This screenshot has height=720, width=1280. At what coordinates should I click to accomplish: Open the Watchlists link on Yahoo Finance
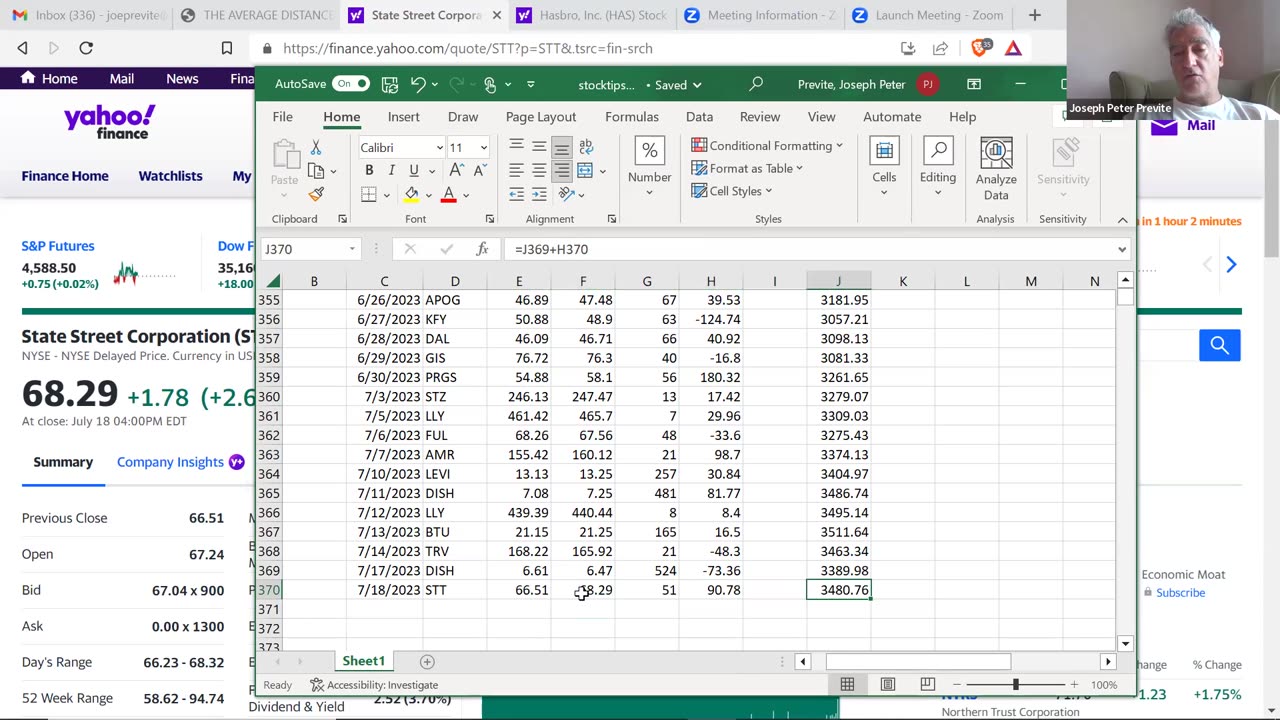pos(170,176)
